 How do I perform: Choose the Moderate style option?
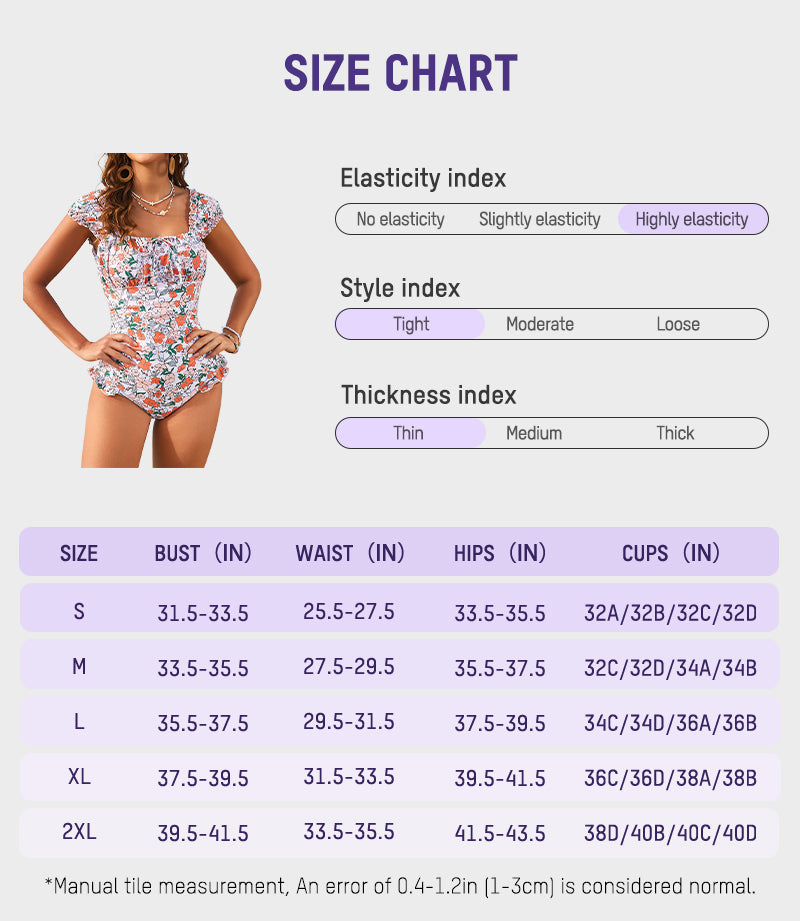540,324
